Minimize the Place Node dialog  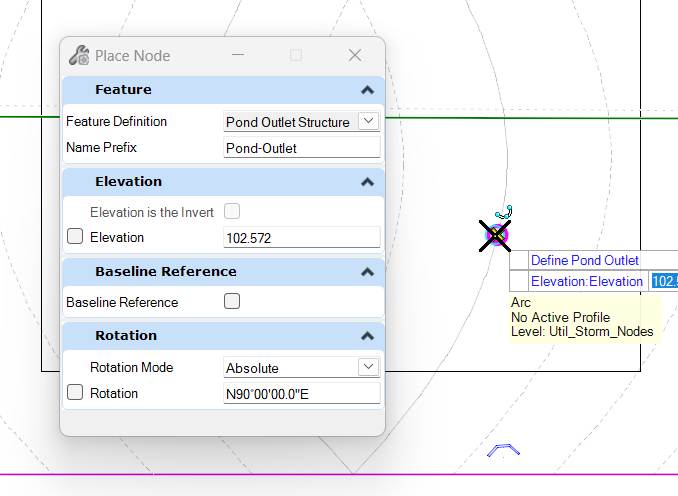(x=237, y=56)
